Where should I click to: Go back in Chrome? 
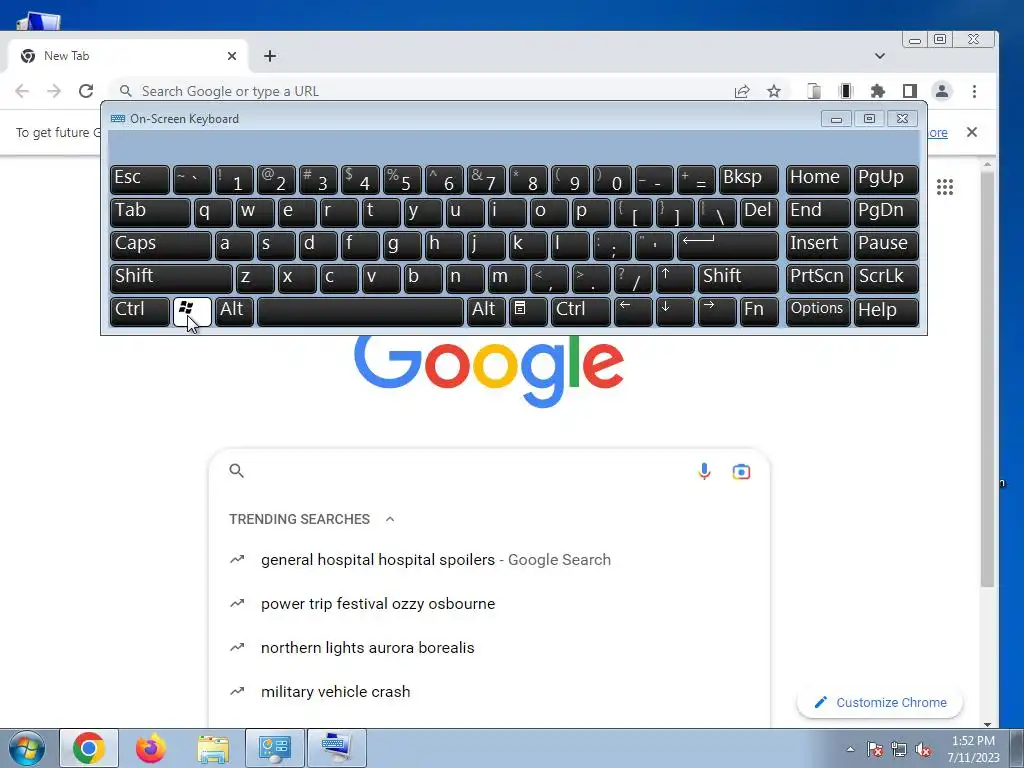click(22, 91)
